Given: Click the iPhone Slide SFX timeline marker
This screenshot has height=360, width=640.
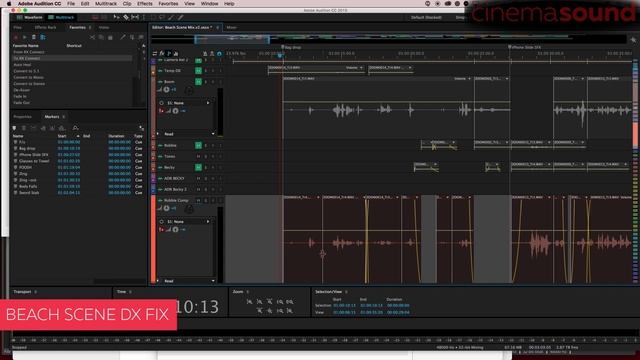Looking at the screenshot, I should (509, 47).
